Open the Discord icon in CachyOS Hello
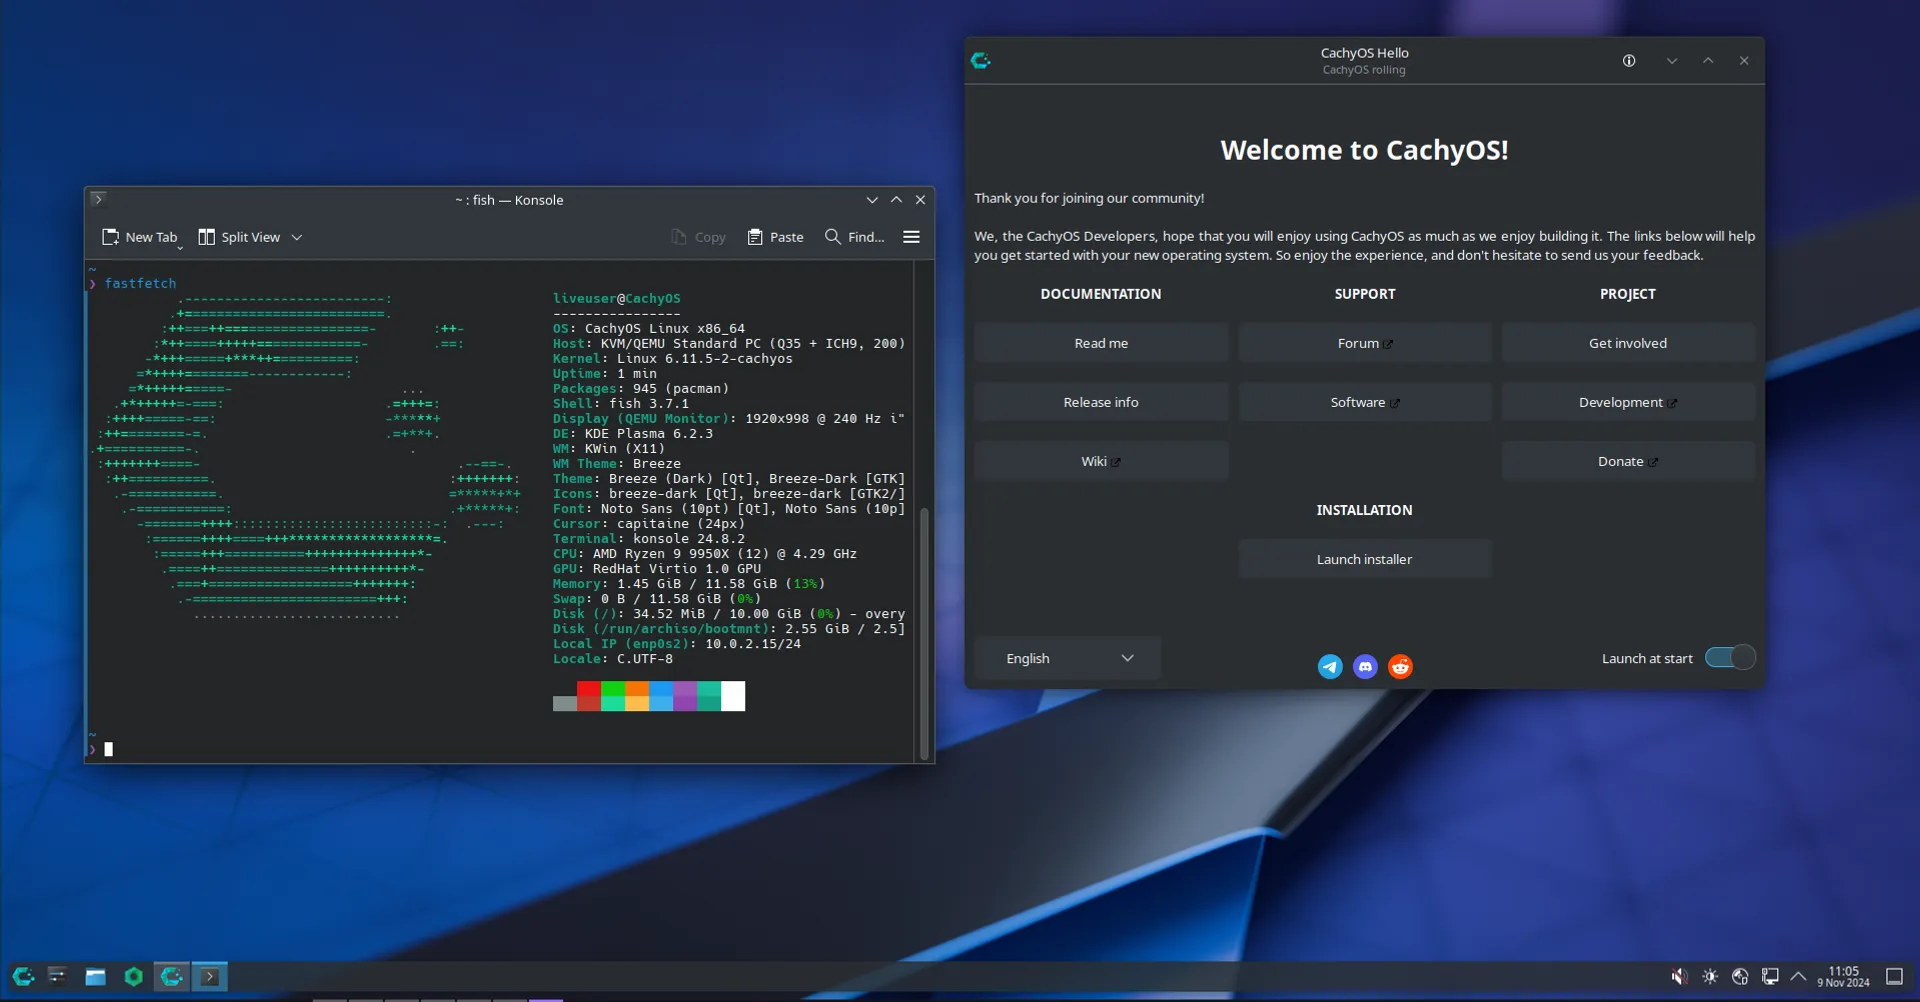Screen dimensions: 1920x1002 point(1365,666)
